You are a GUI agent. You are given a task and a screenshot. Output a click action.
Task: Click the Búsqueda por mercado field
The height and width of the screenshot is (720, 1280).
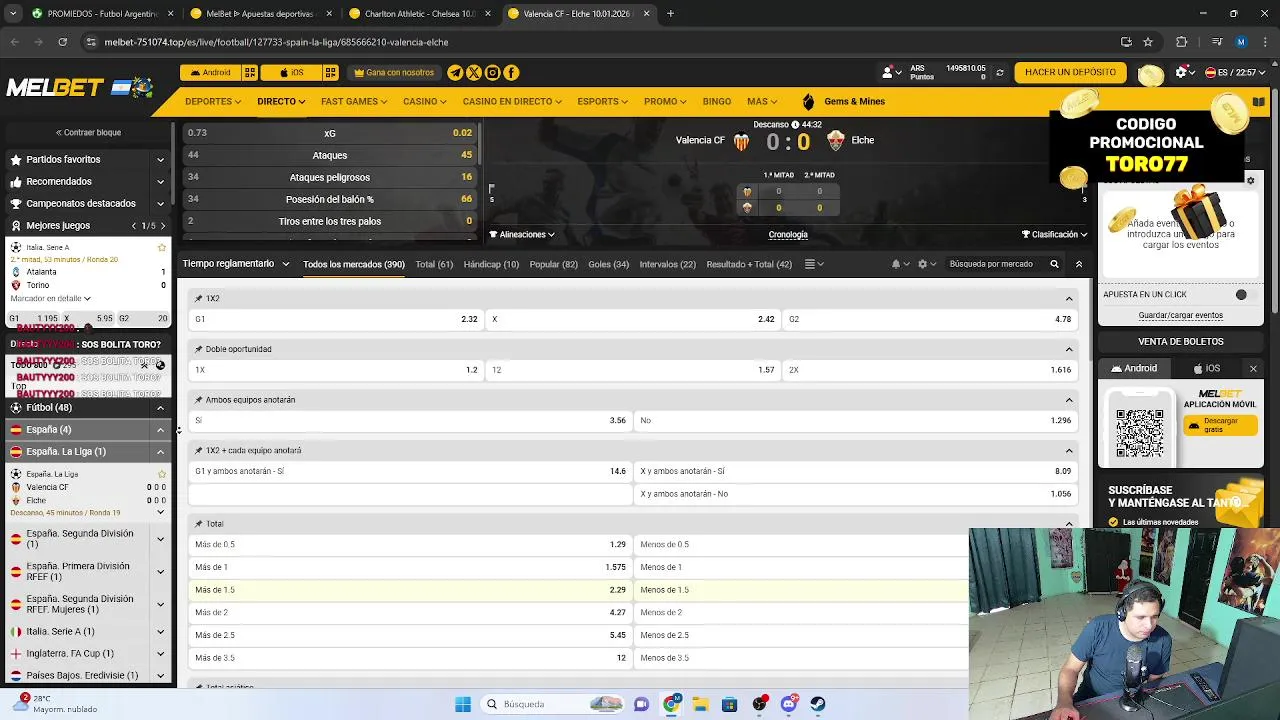click(996, 264)
